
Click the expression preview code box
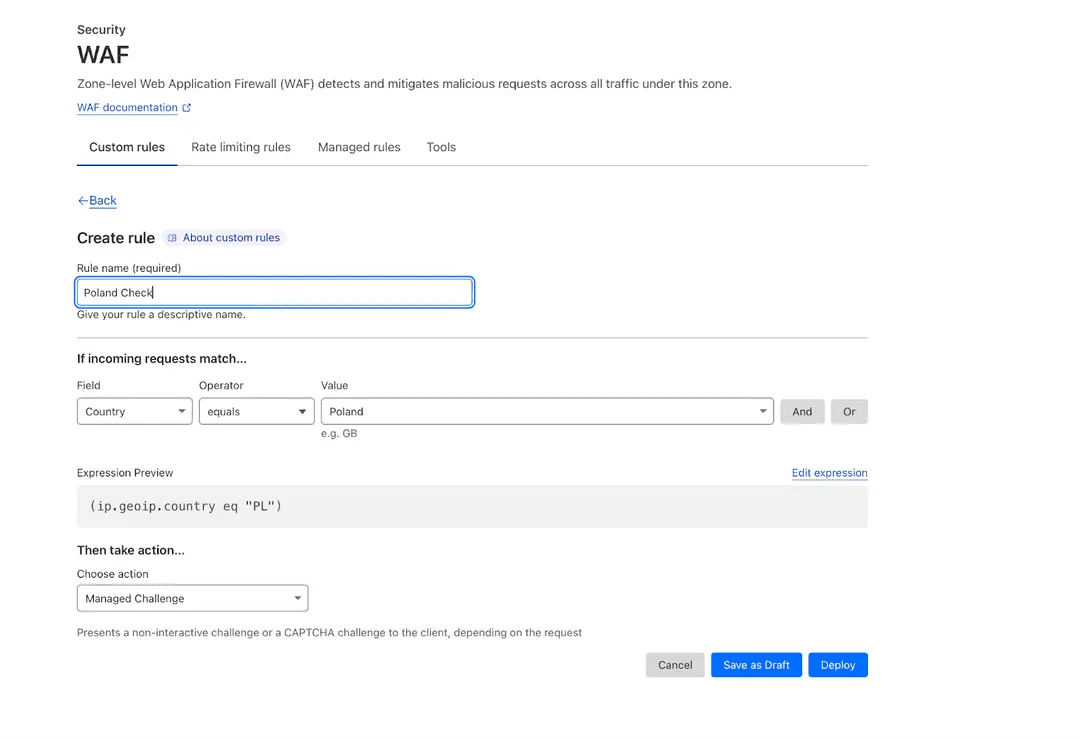(x=472, y=506)
